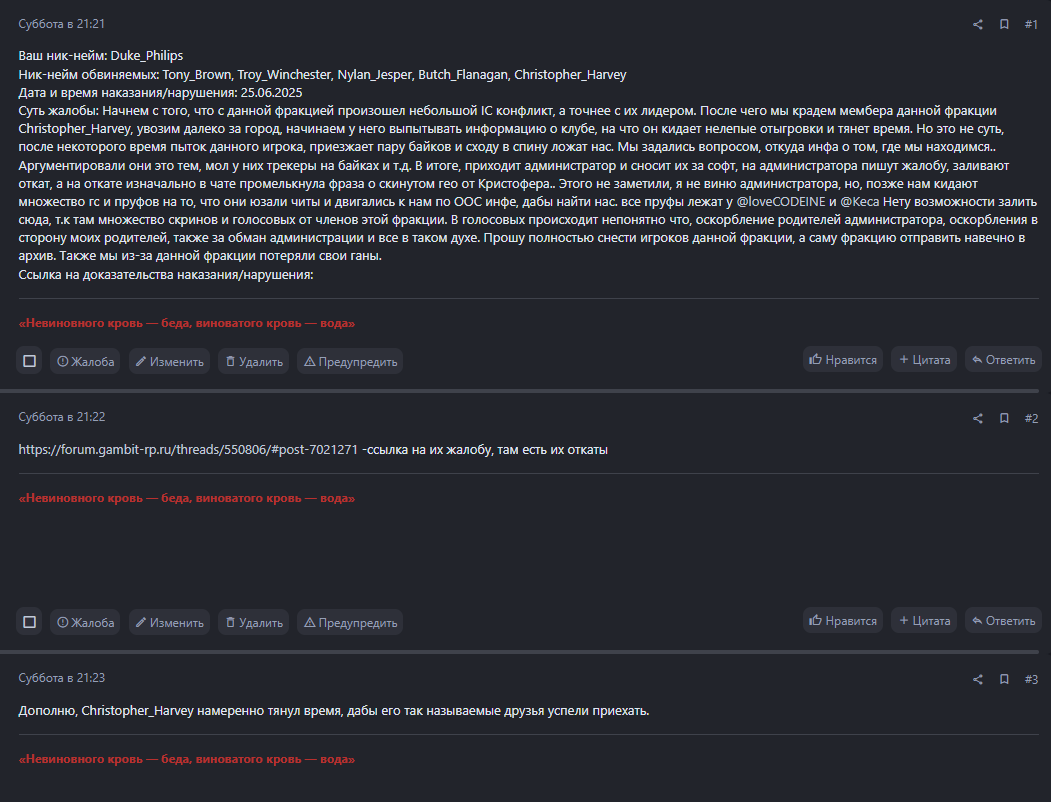The image size is (1051, 802).
Task: Click the share icon on post #2
Action: 977,419
